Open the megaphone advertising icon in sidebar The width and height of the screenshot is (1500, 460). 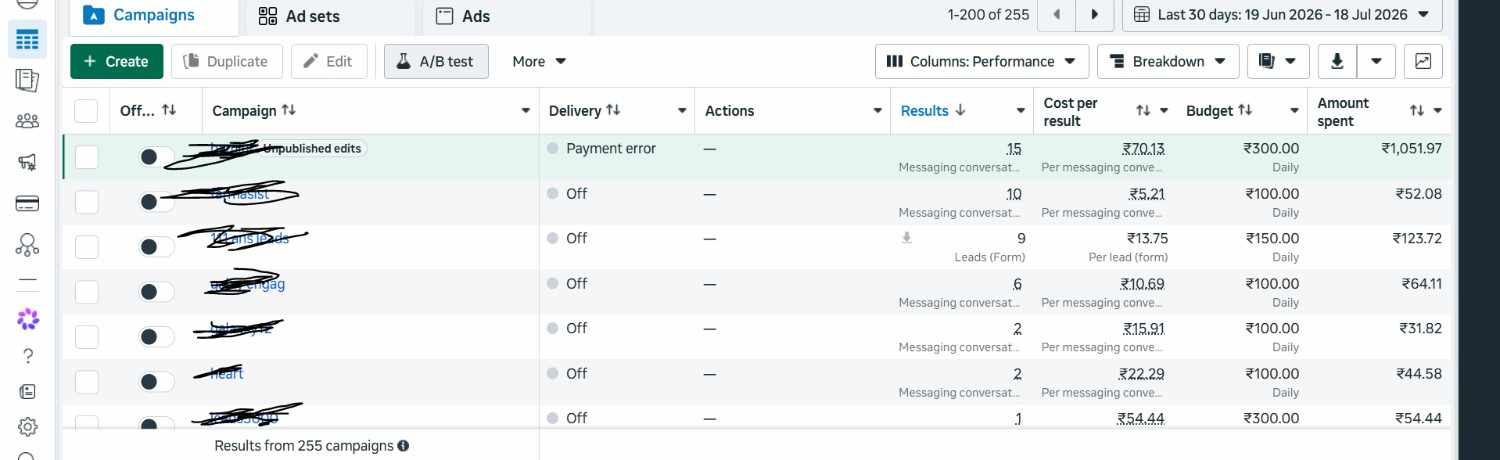point(28,162)
